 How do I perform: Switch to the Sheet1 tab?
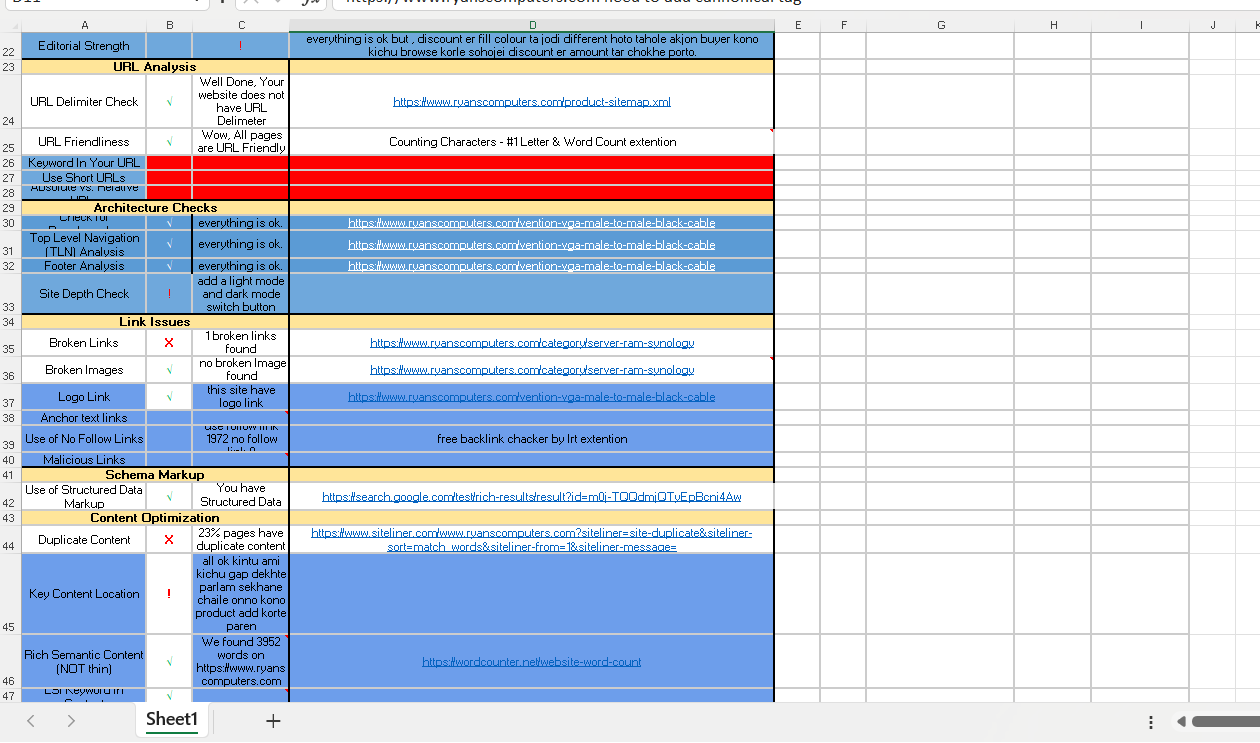point(172,719)
